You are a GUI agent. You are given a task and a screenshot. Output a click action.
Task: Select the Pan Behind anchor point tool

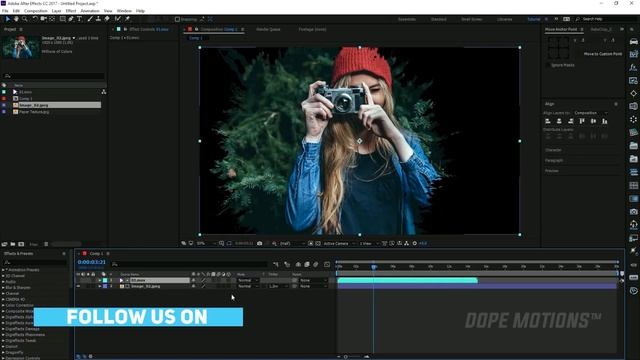pos(52,19)
